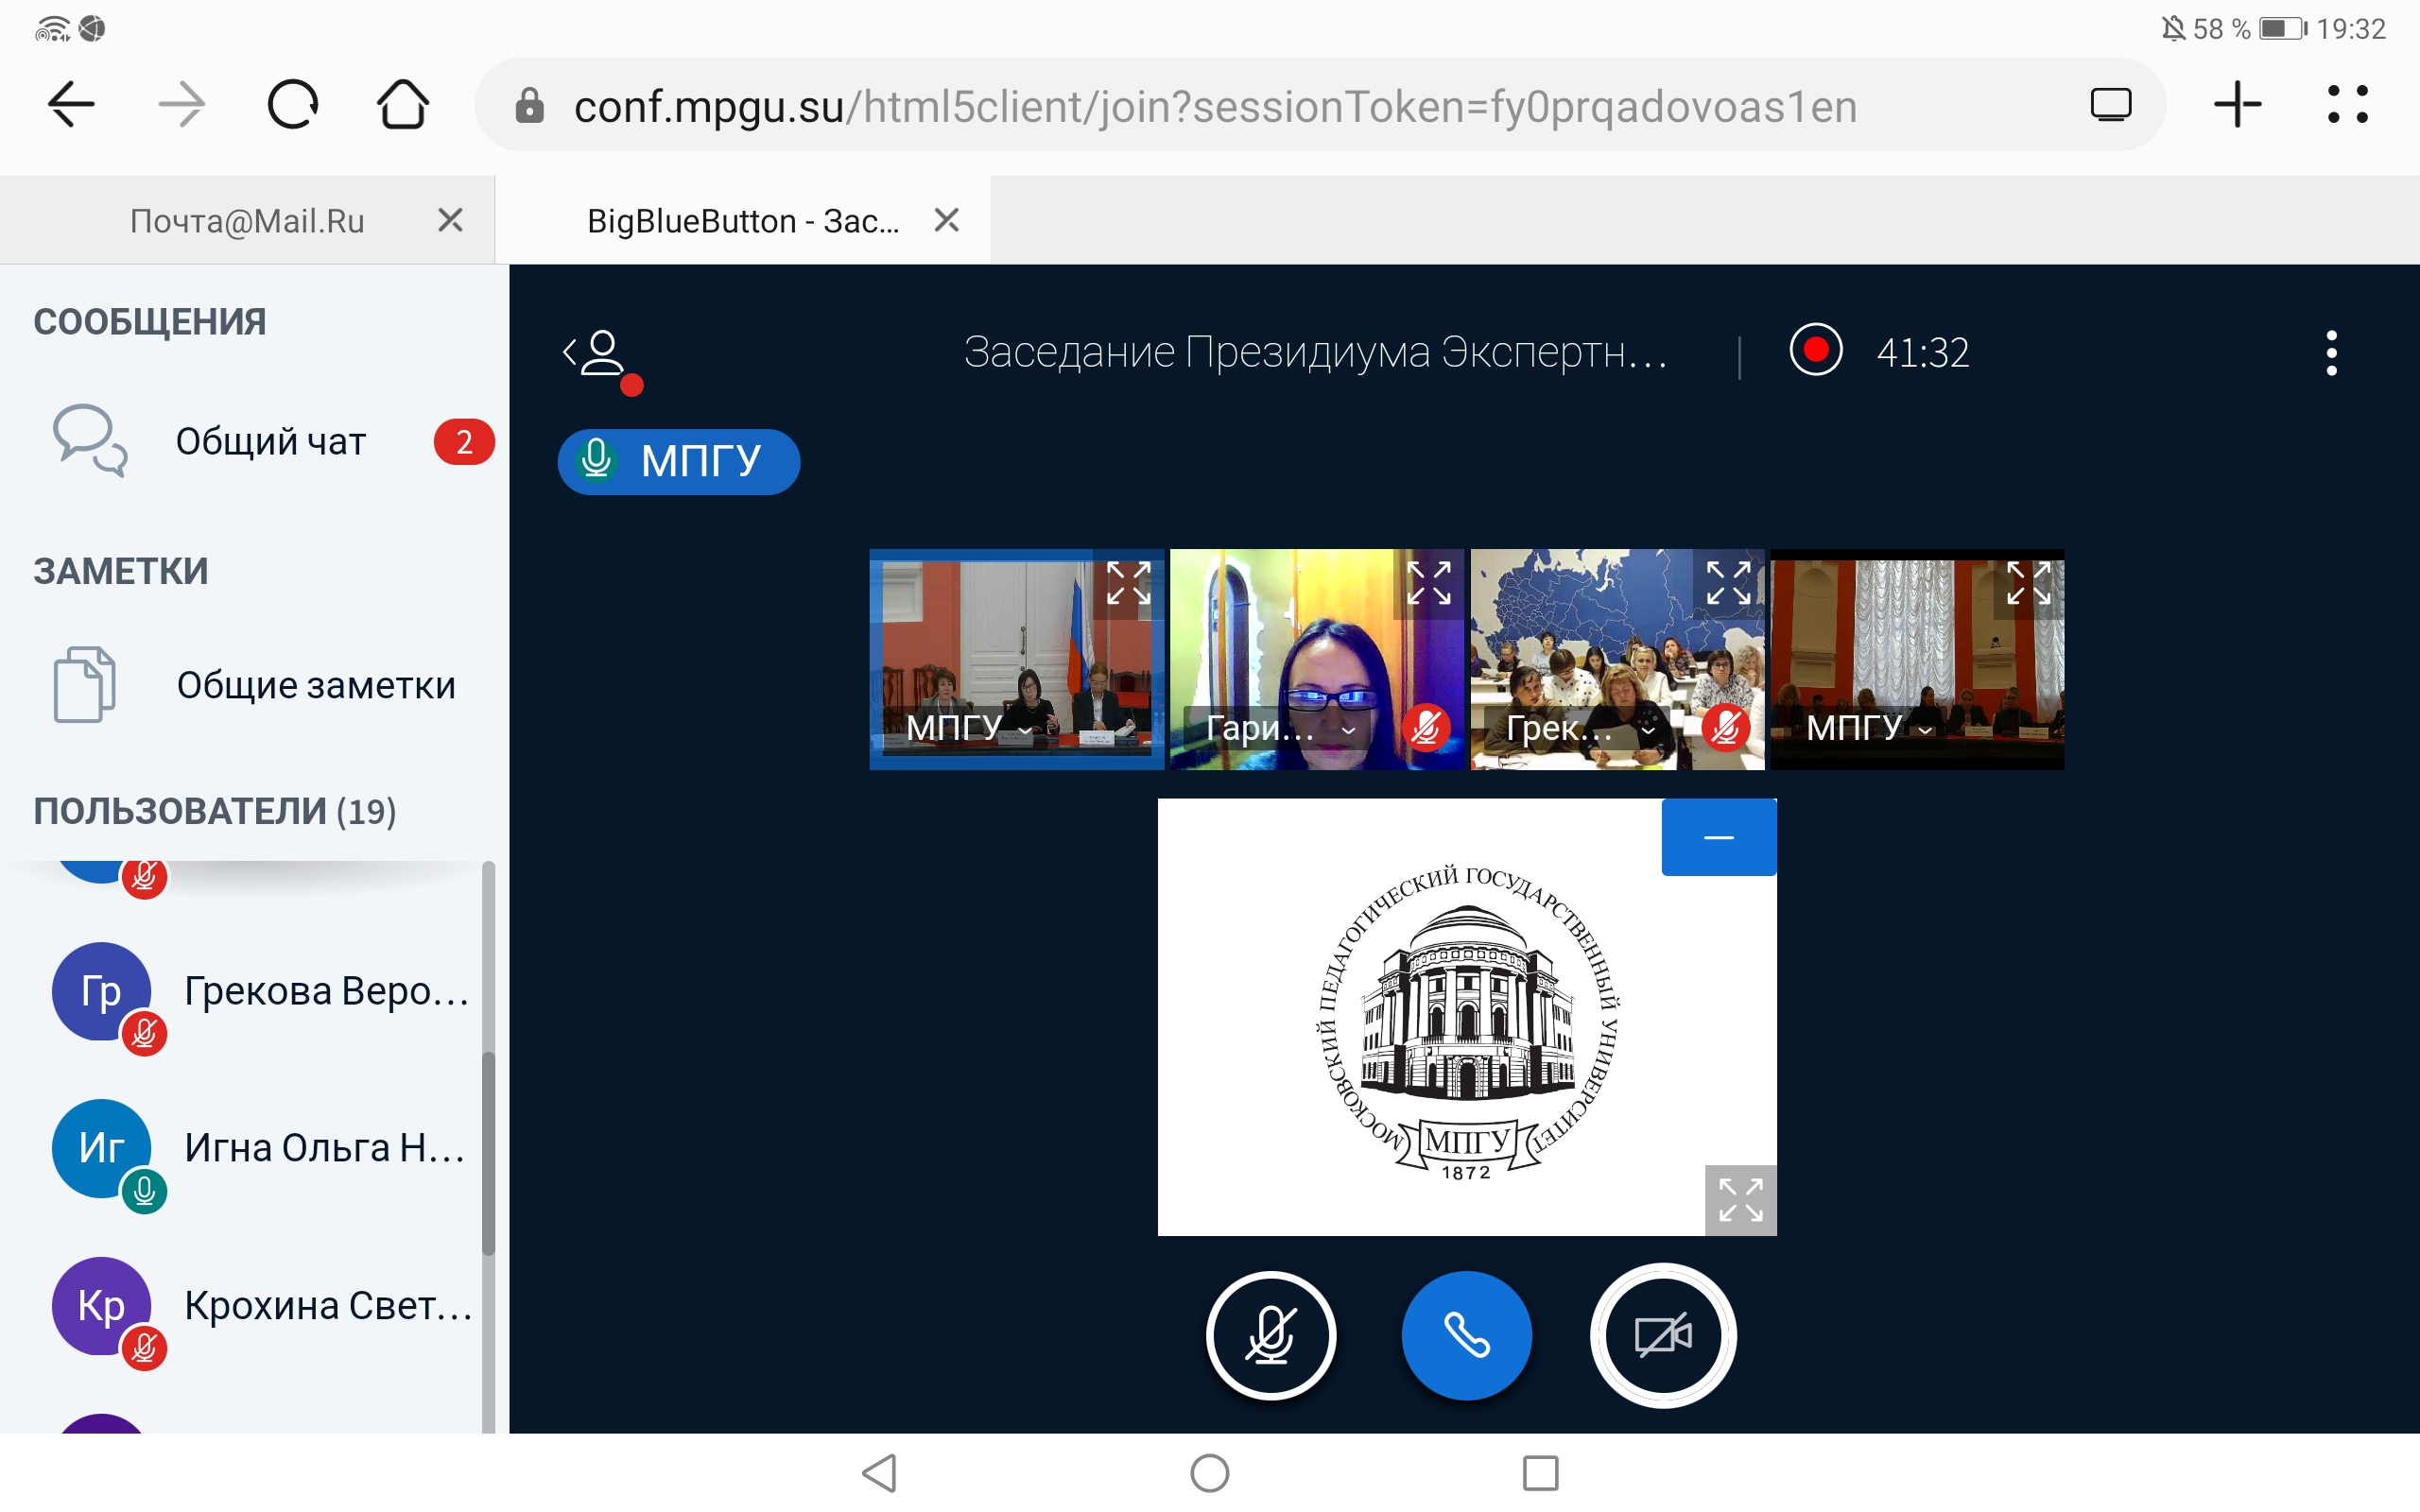
Task: Click the Кр user avatar
Action: click(101, 1305)
